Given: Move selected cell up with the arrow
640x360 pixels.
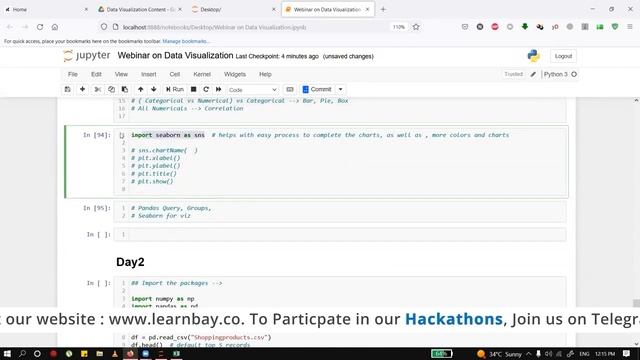Looking at the screenshot, I should (140, 89).
